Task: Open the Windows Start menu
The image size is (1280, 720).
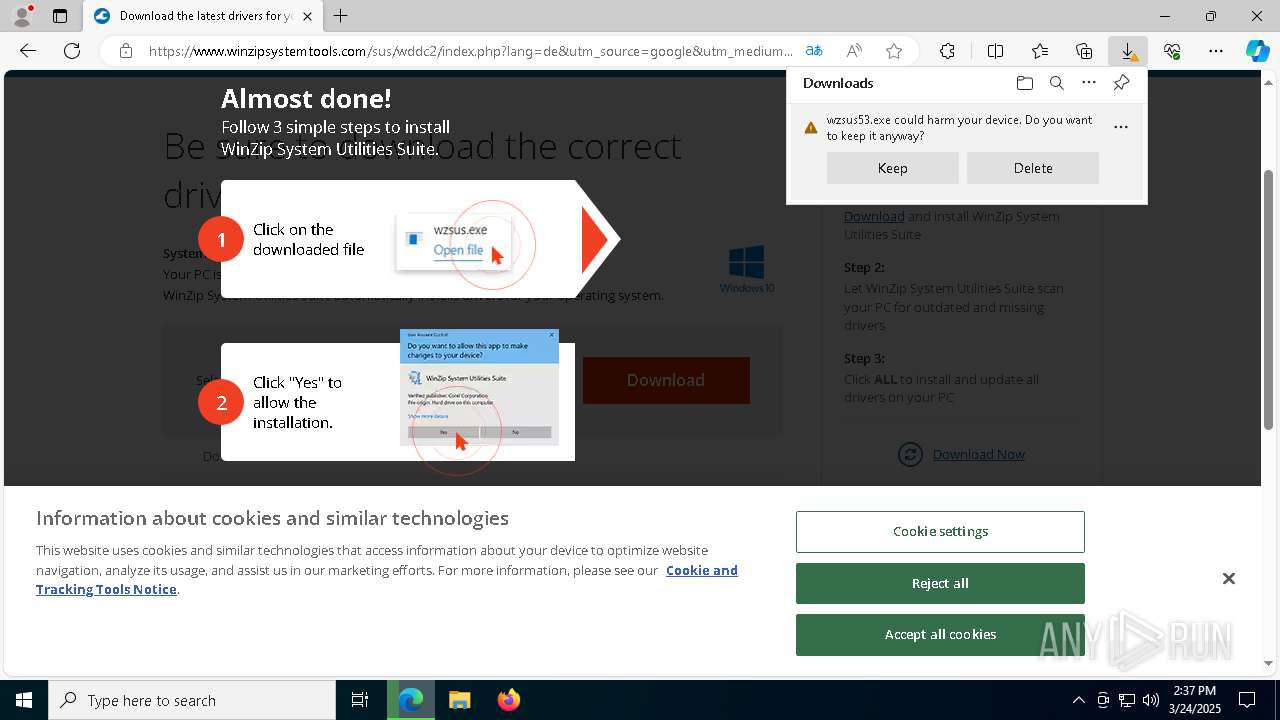Action: click(x=24, y=700)
